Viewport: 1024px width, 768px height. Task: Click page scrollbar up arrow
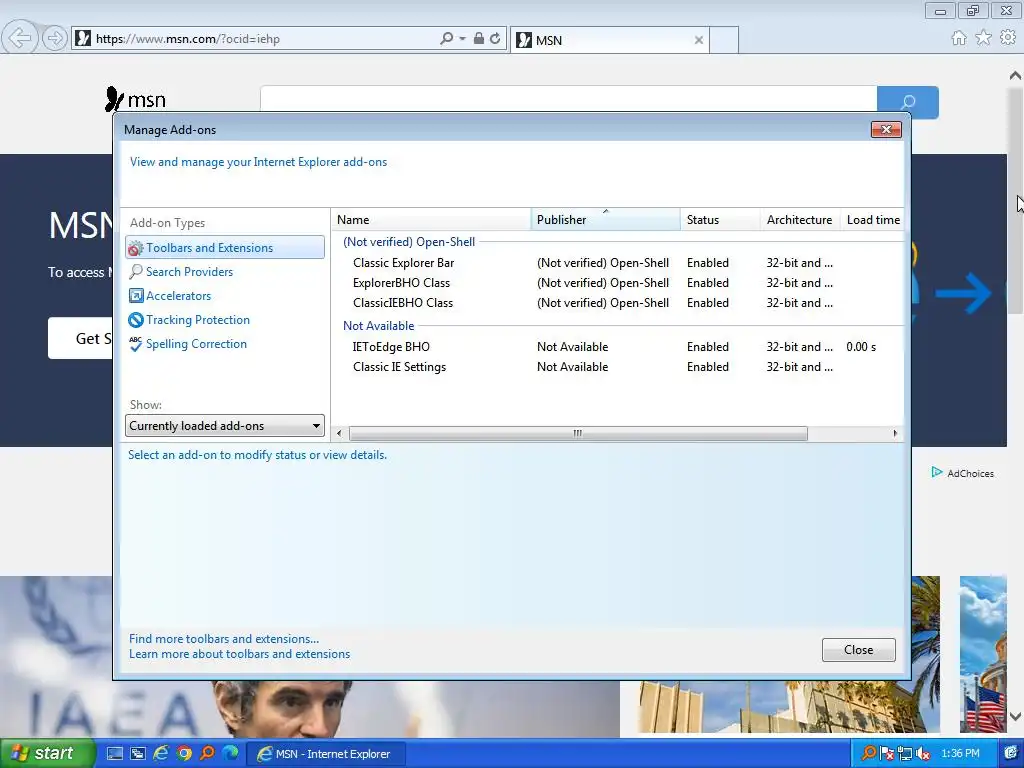tap(1015, 76)
